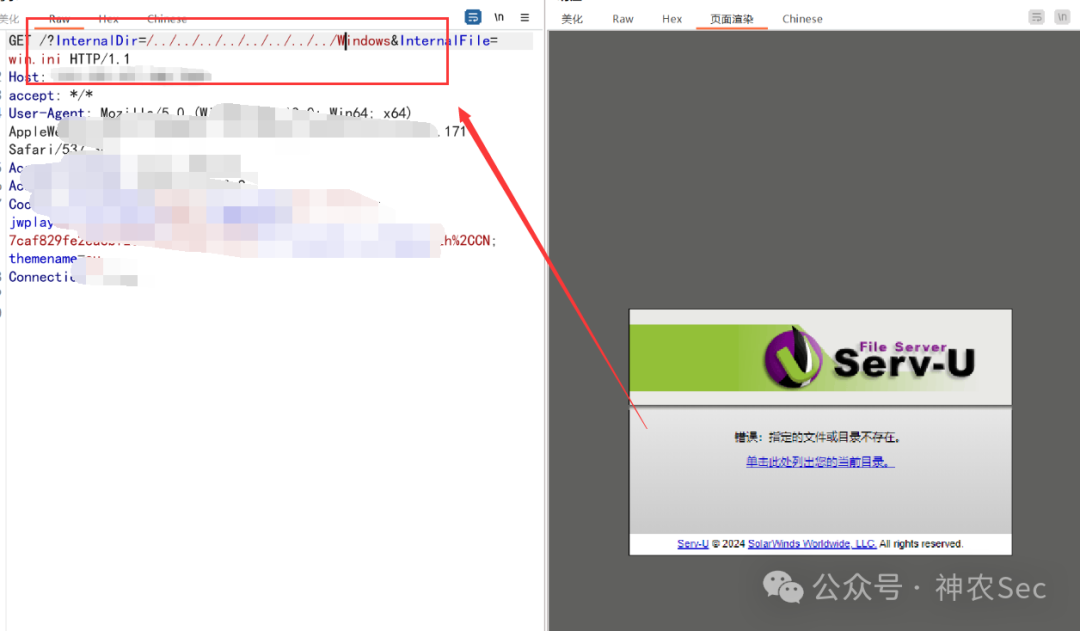Screen dimensions: 1080x631
Task: Click the win.ini HTTP/1.1 line
Action: (x=69, y=59)
